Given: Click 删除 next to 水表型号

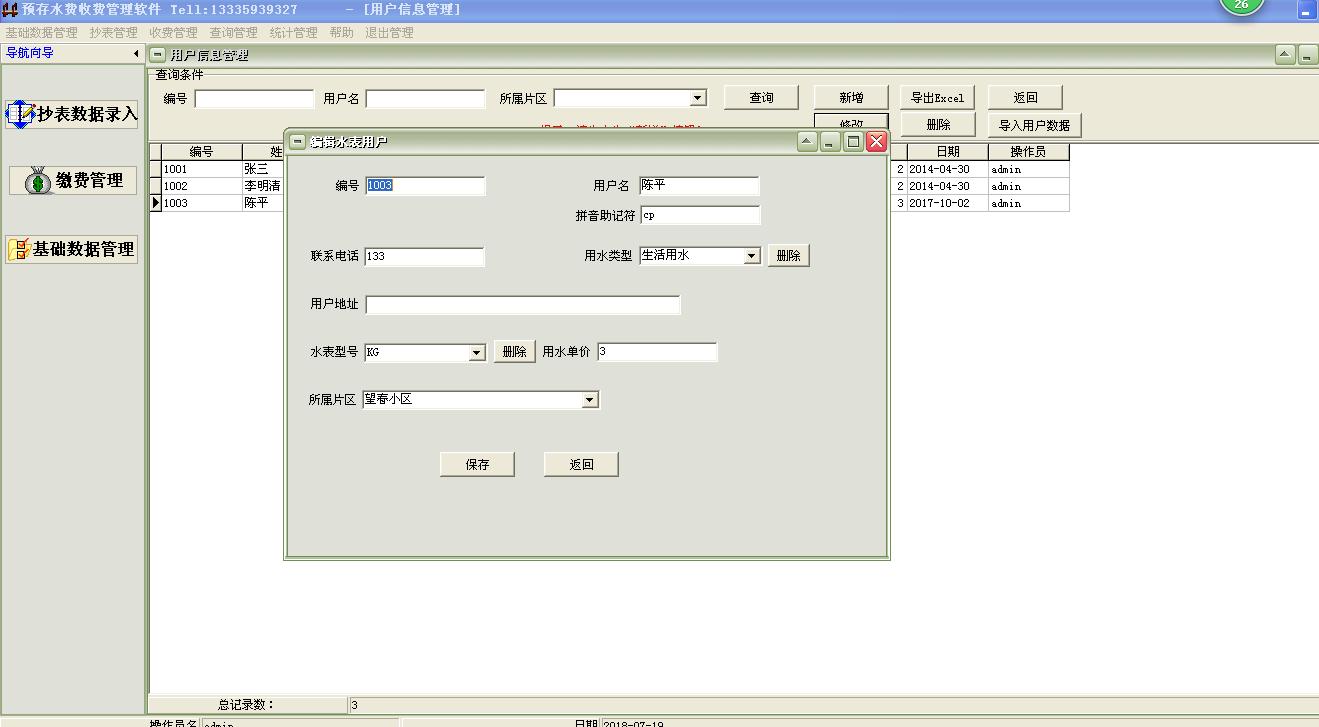Looking at the screenshot, I should (514, 352).
